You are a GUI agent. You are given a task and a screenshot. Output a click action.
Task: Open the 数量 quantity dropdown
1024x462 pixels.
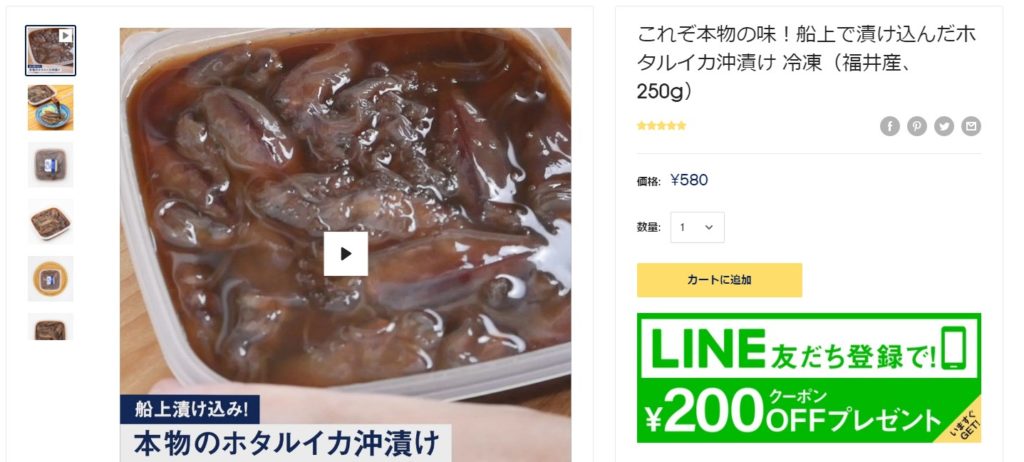pyautogui.click(x=697, y=227)
